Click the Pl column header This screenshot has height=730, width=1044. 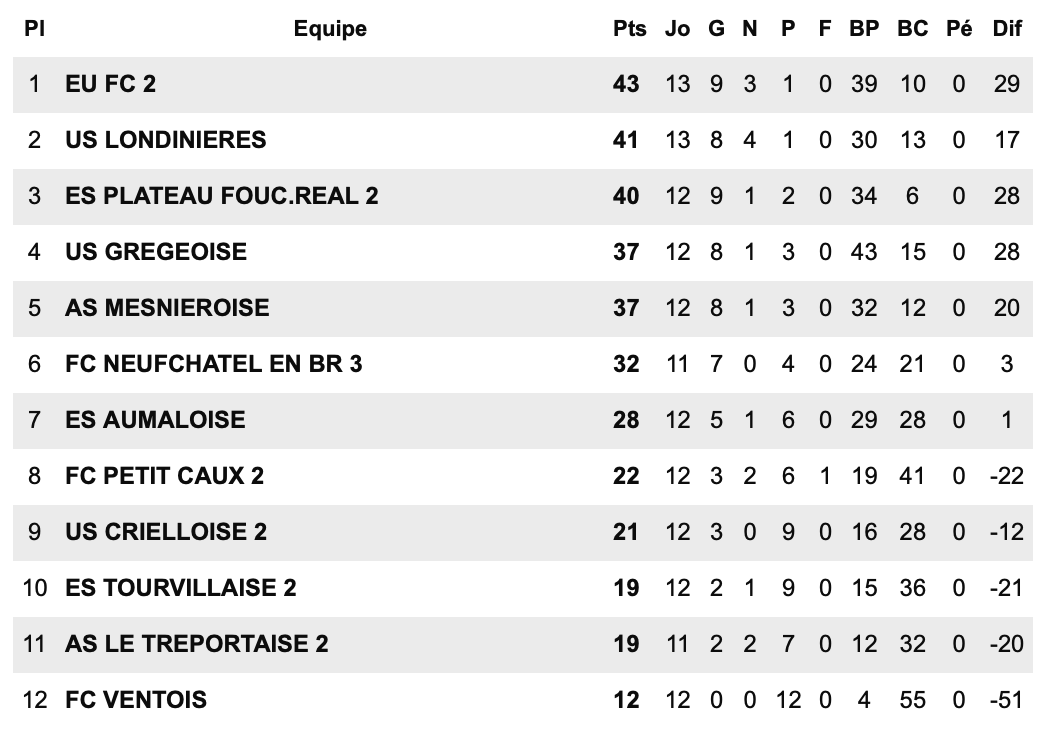point(34,29)
